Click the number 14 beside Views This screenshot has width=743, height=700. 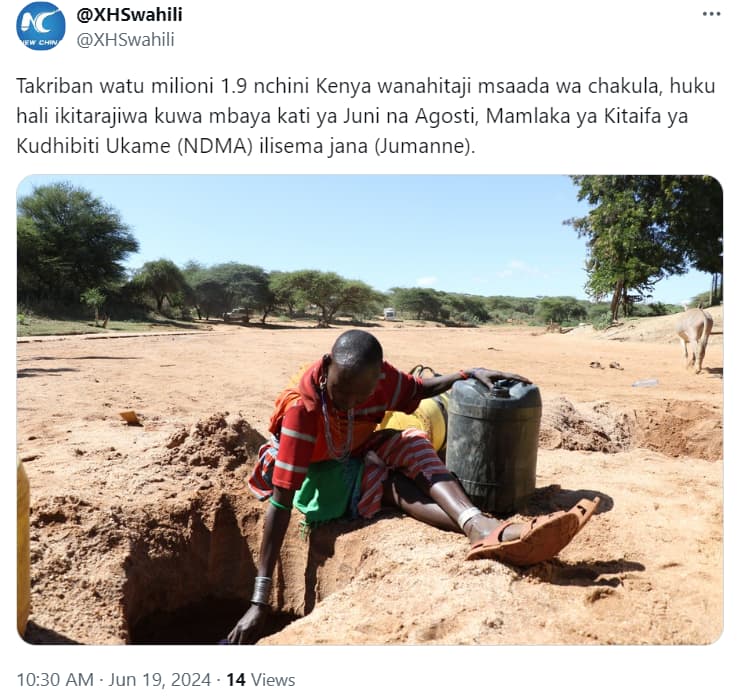tap(236, 680)
